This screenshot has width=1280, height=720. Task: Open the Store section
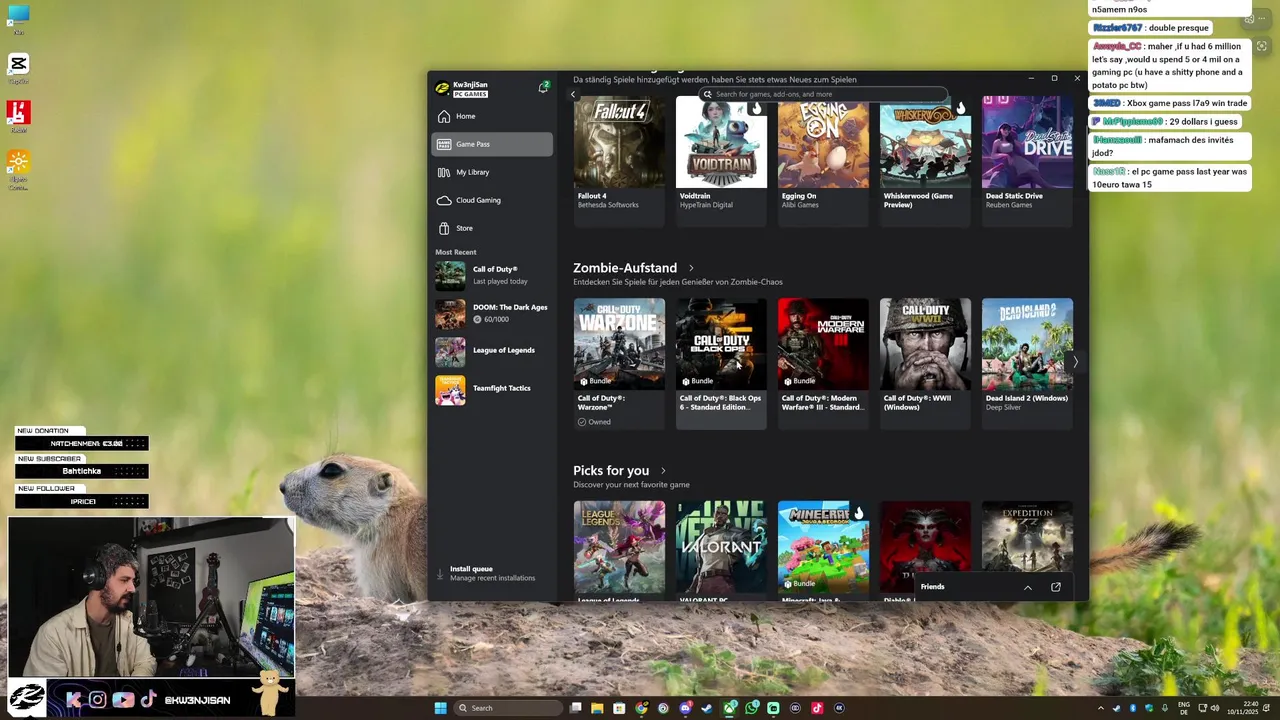click(492, 228)
